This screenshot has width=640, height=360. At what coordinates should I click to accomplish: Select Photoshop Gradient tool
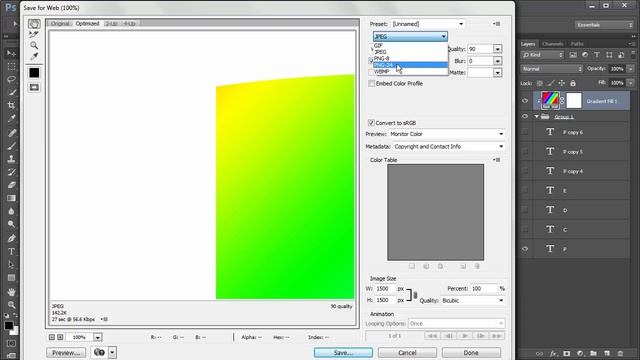11,198
